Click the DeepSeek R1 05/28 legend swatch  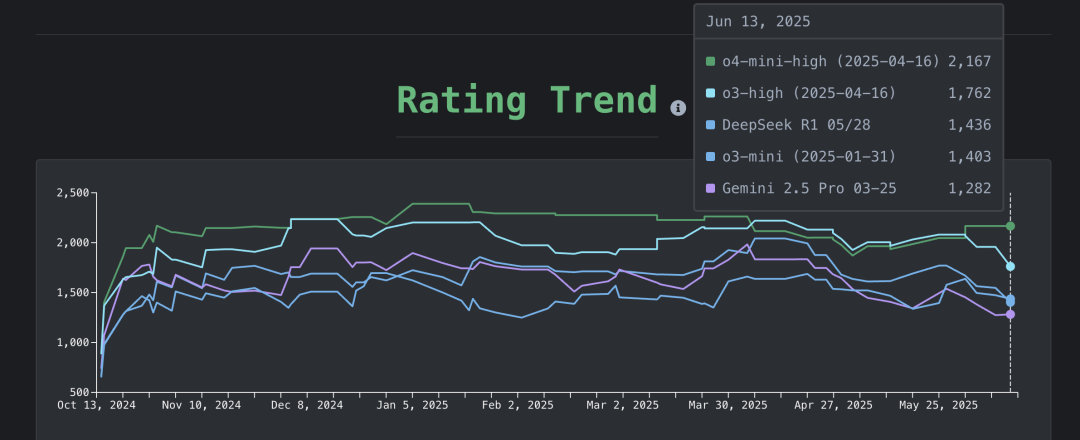click(x=711, y=125)
